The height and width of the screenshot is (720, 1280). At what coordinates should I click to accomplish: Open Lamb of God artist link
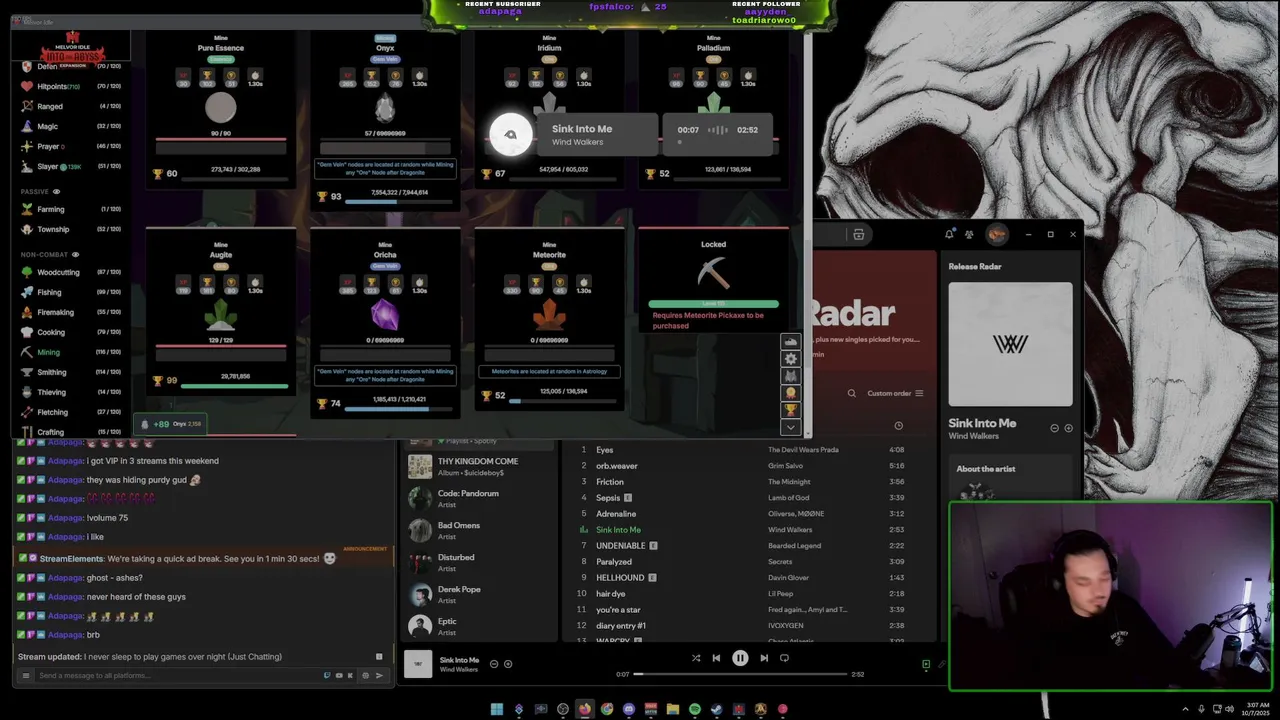788,498
